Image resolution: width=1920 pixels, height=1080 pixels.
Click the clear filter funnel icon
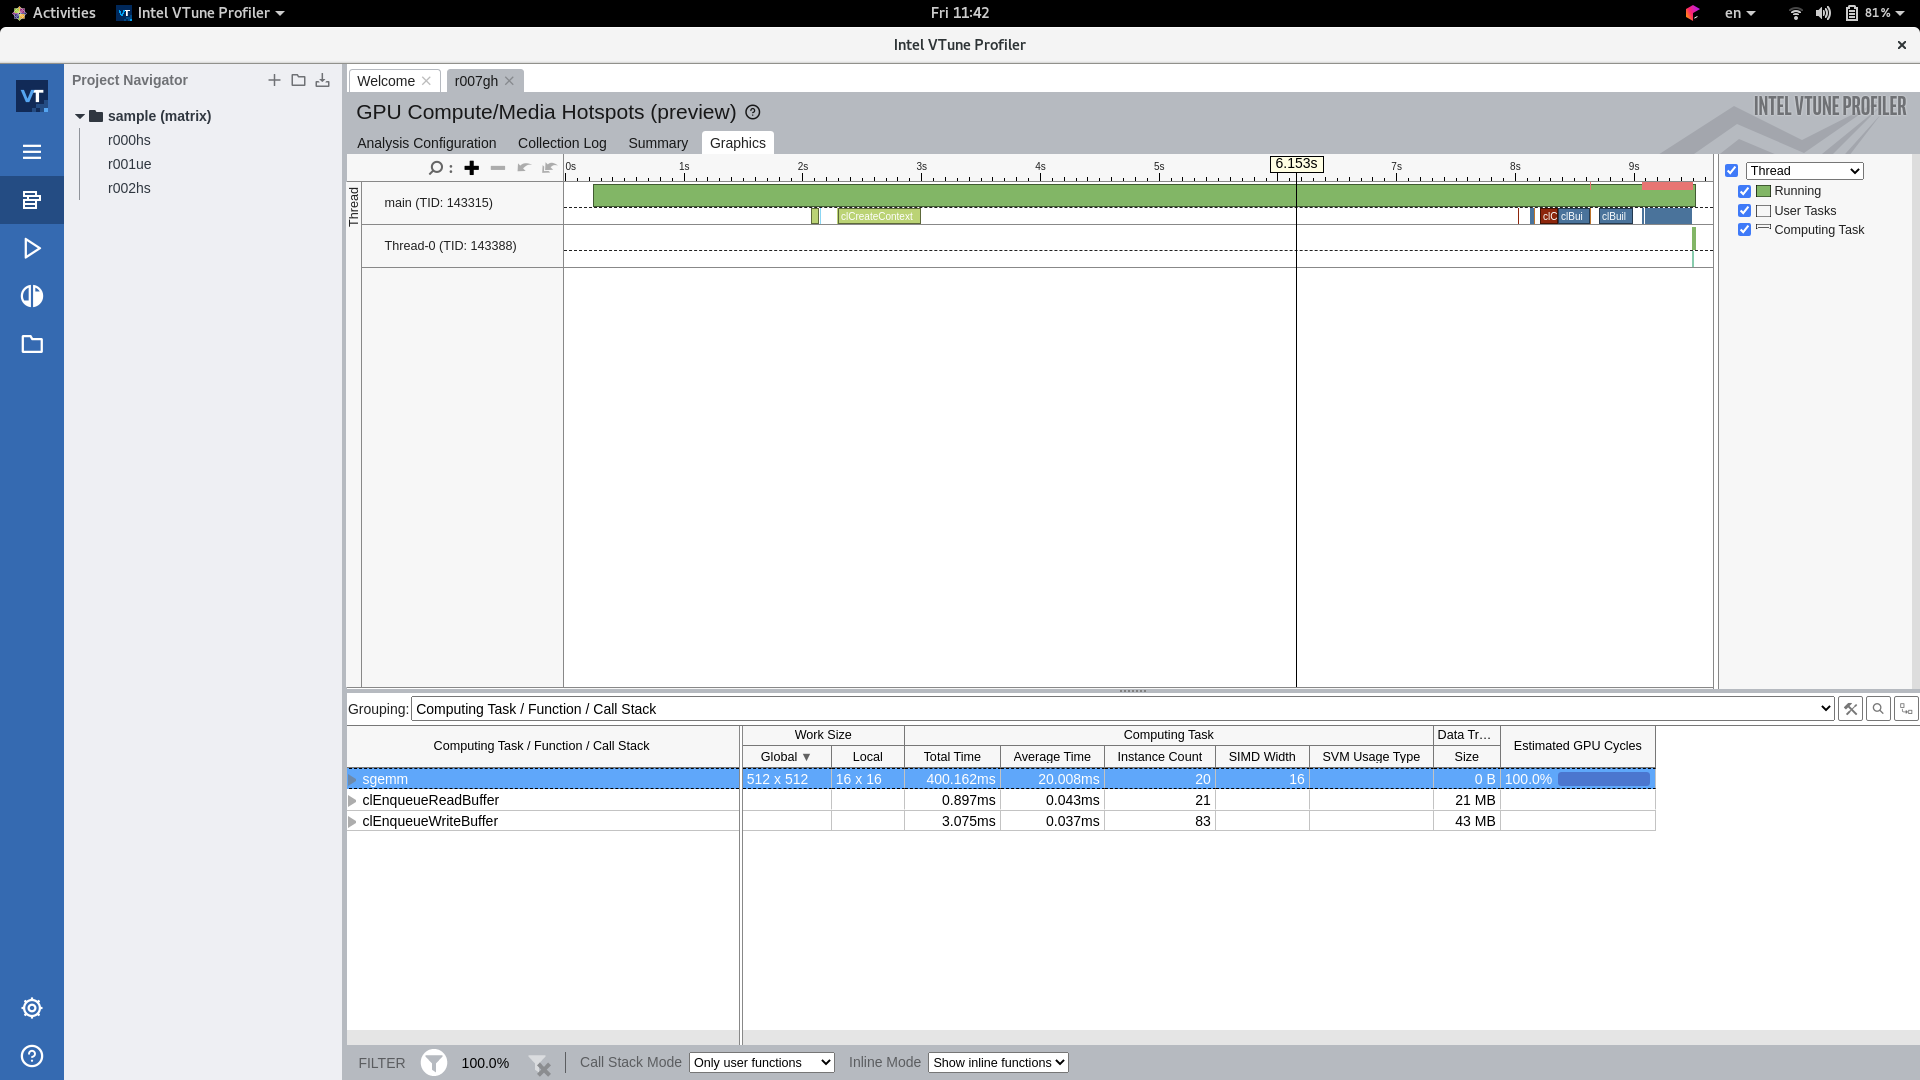coord(539,1064)
